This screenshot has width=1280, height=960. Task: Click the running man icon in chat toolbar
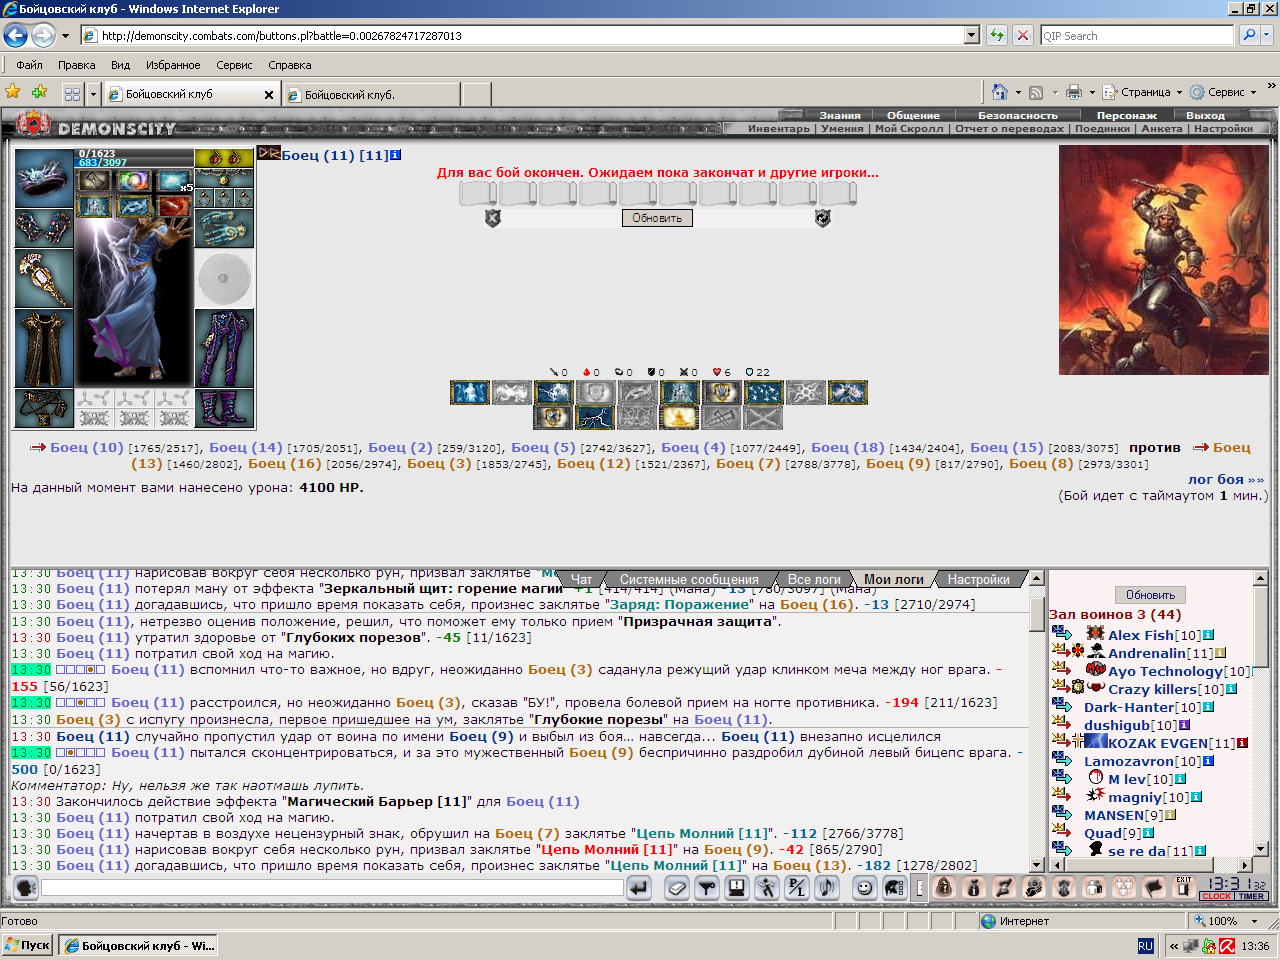767,887
